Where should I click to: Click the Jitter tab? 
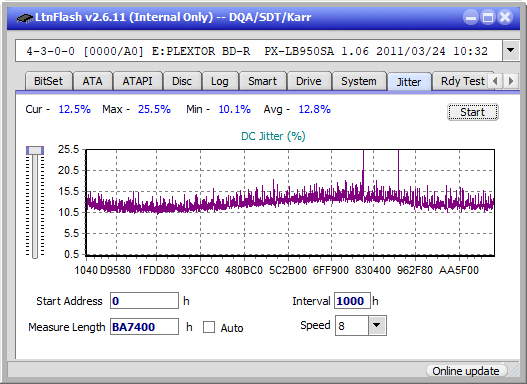(x=409, y=82)
